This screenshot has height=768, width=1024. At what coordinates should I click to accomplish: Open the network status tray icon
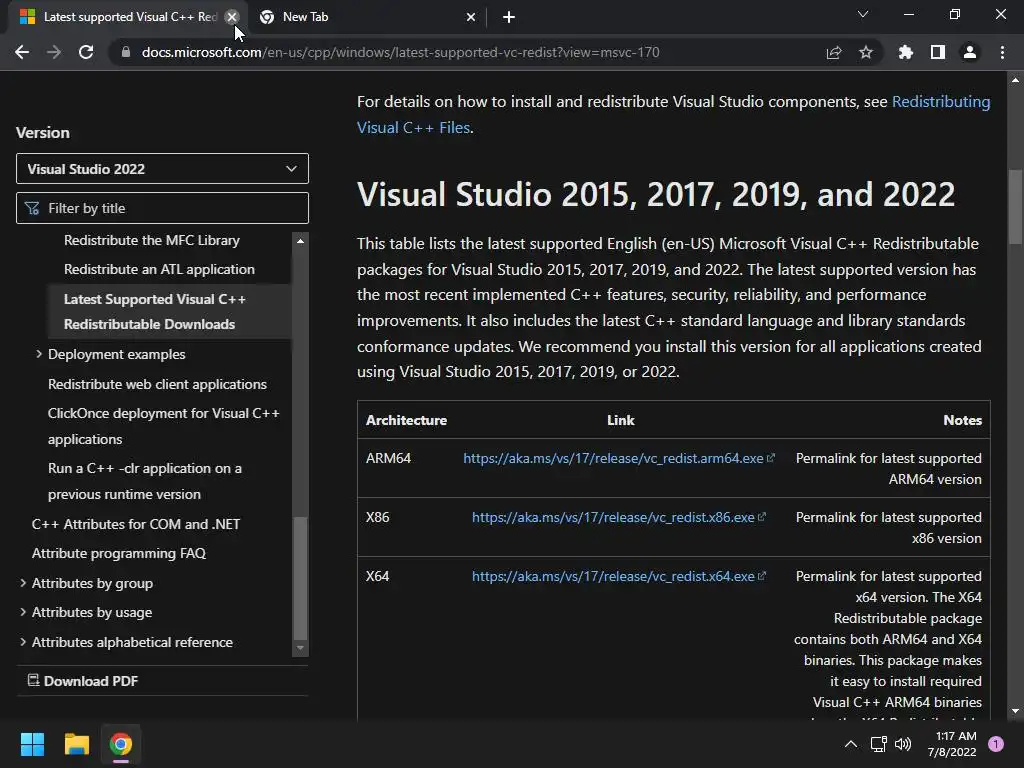[878, 744]
